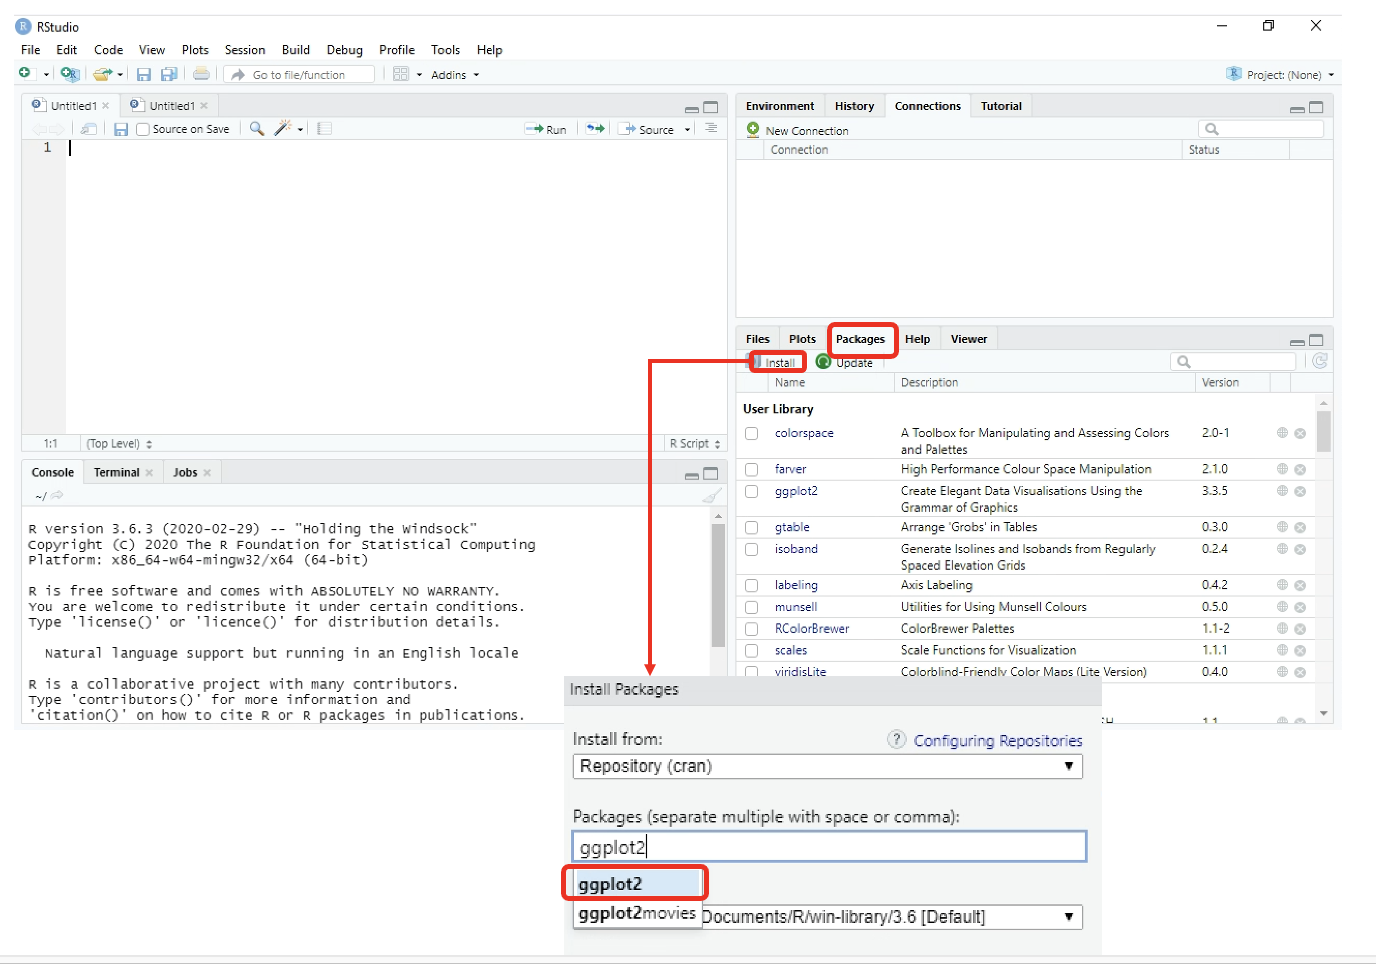Check the ggplot2 package checkbox
This screenshot has width=1376, height=964.
click(x=752, y=491)
